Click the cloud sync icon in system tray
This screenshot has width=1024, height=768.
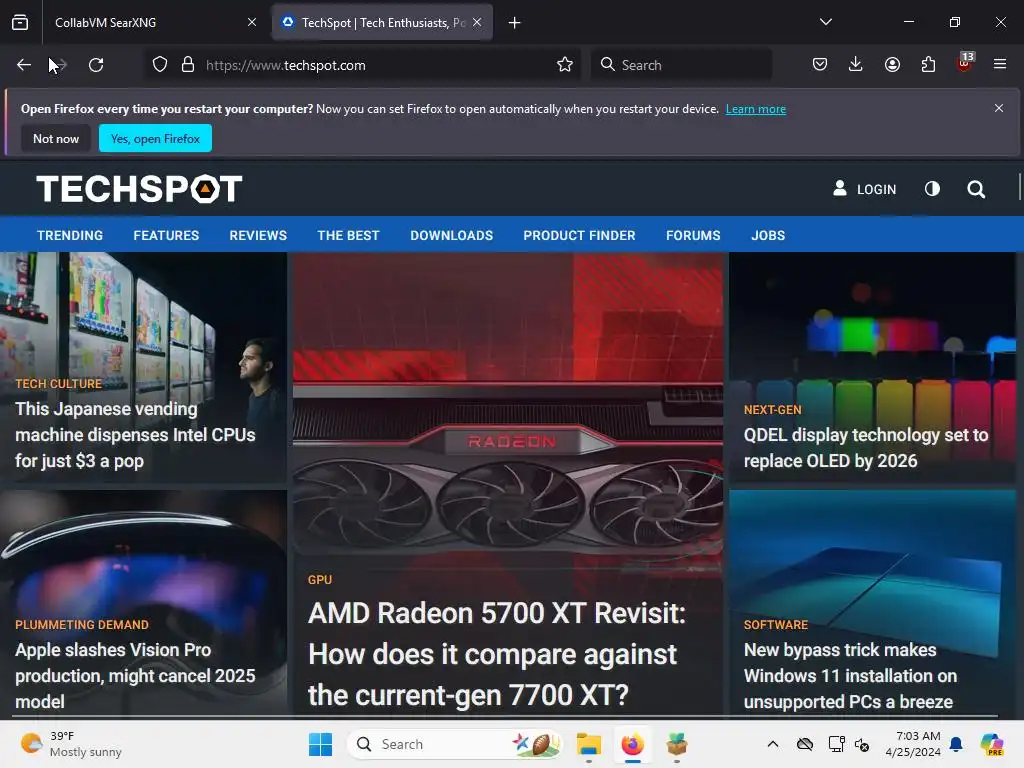click(x=805, y=744)
